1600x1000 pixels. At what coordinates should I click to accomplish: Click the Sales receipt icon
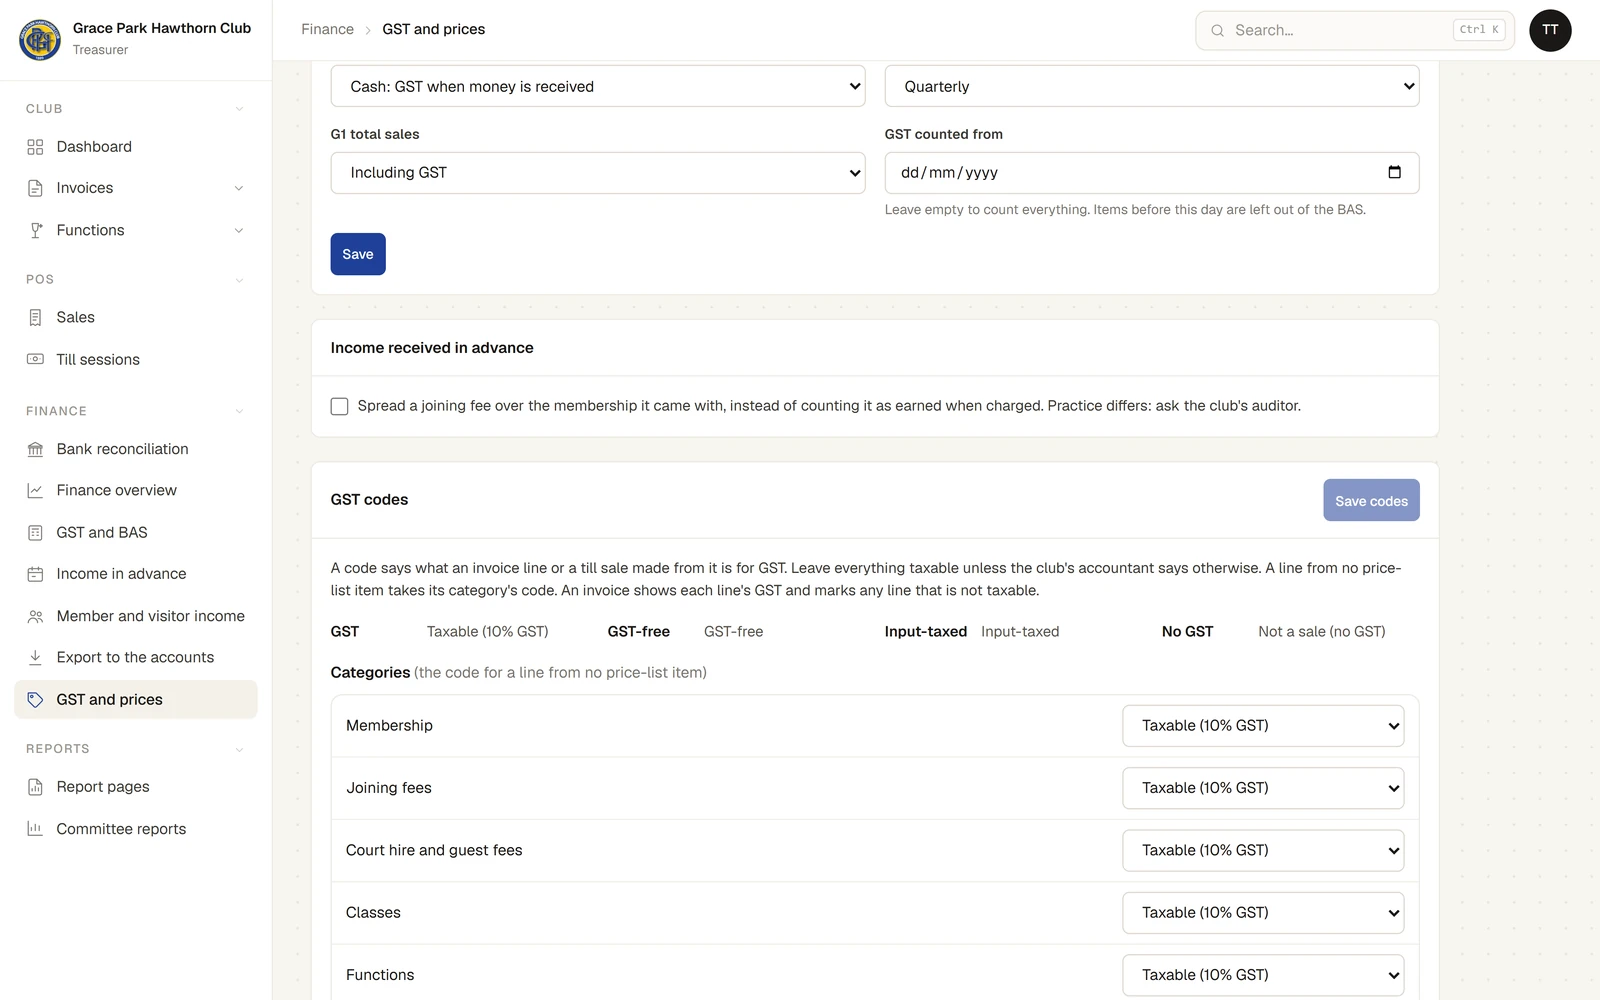point(35,317)
